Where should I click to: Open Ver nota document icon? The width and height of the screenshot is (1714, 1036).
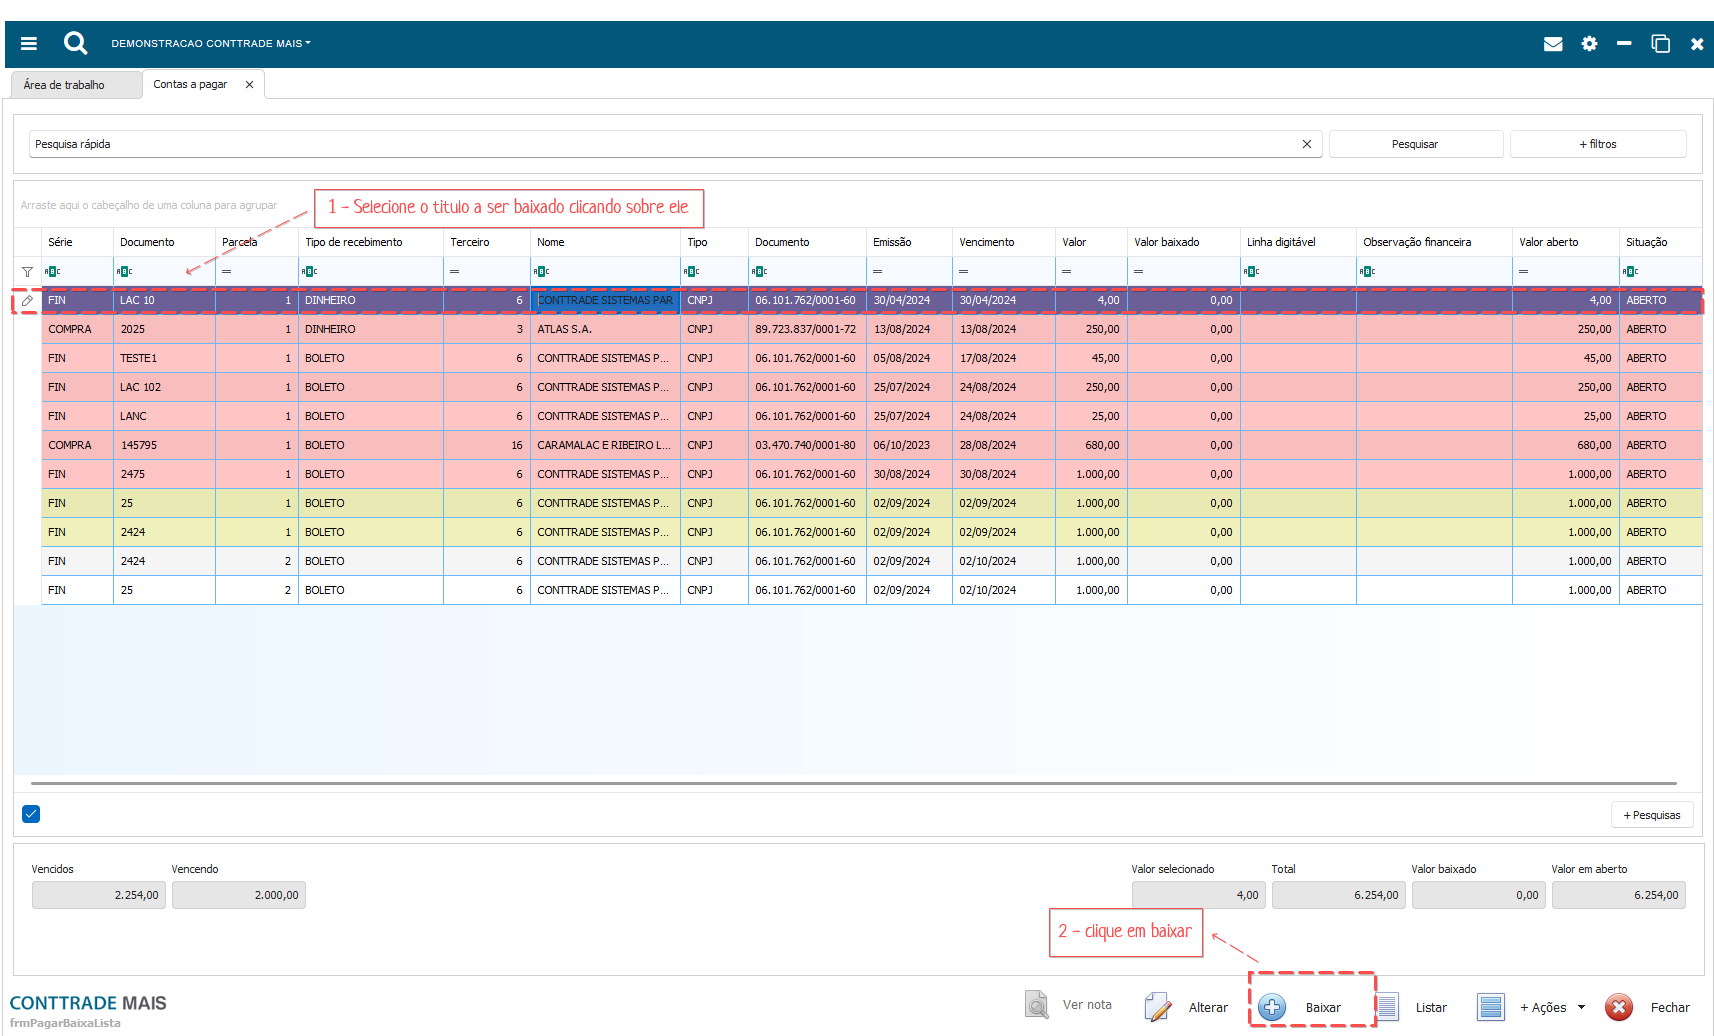(x=1037, y=1005)
